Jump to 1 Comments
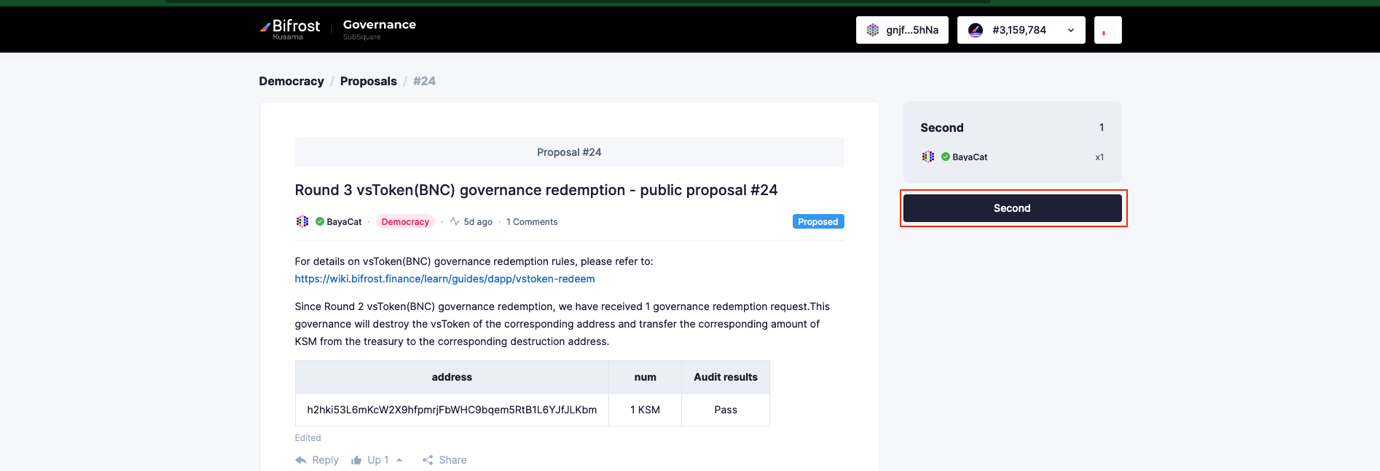1380x471 pixels. coord(532,222)
